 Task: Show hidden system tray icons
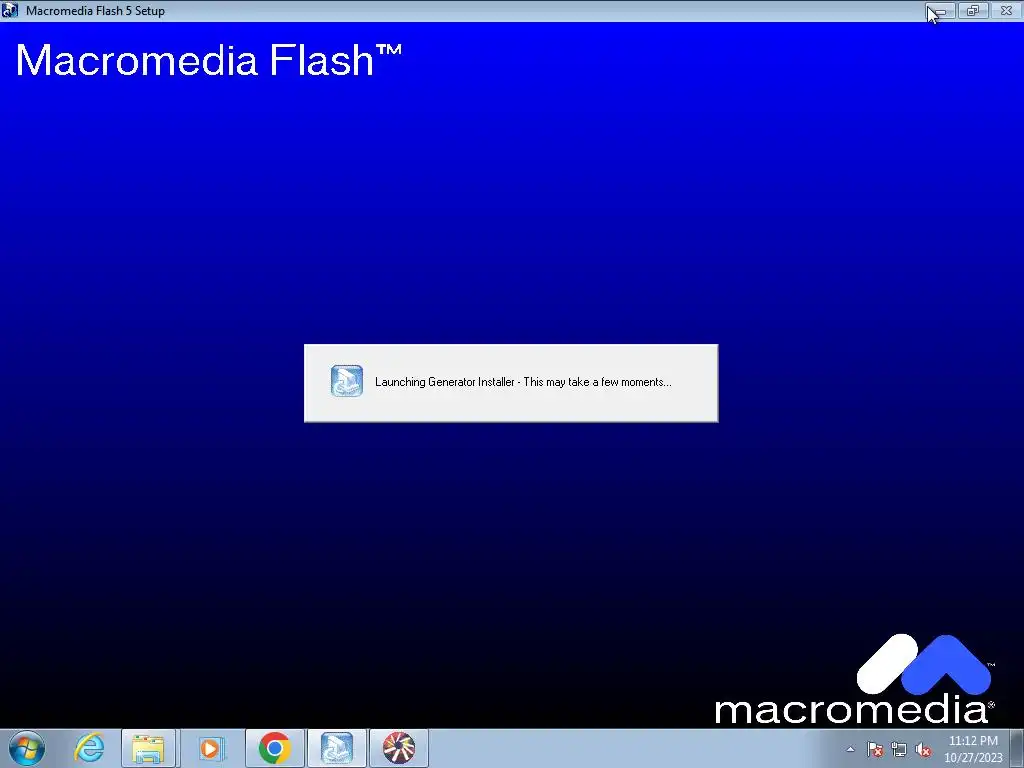(850, 749)
